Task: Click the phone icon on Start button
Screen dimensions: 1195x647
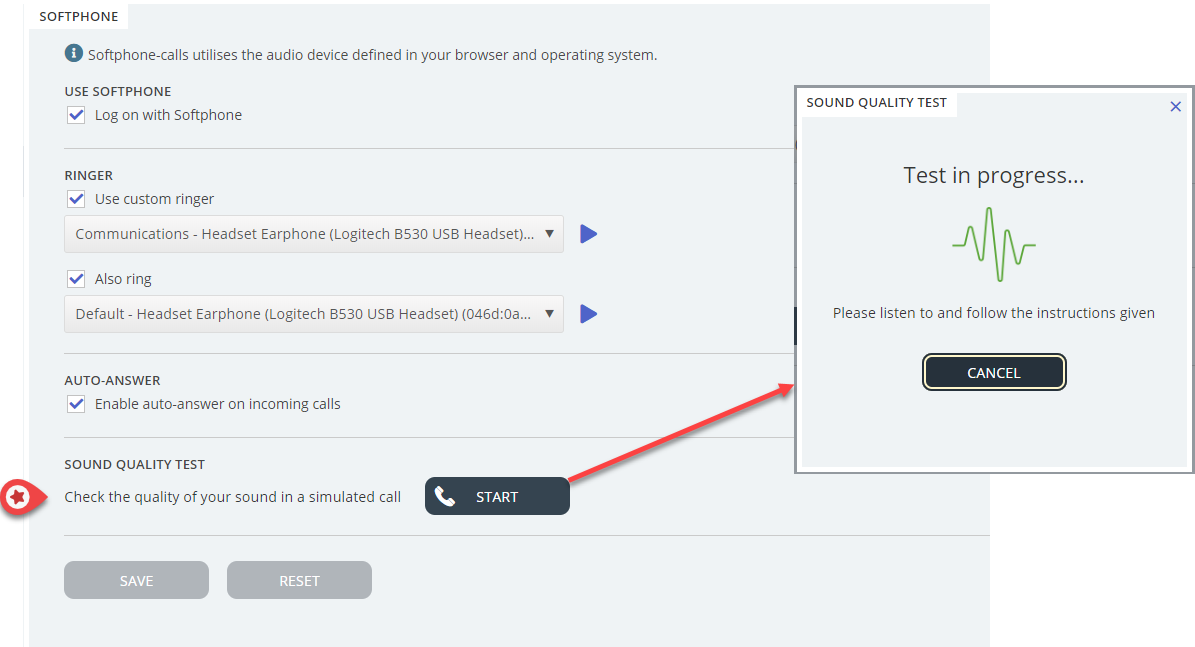Action: [446, 497]
